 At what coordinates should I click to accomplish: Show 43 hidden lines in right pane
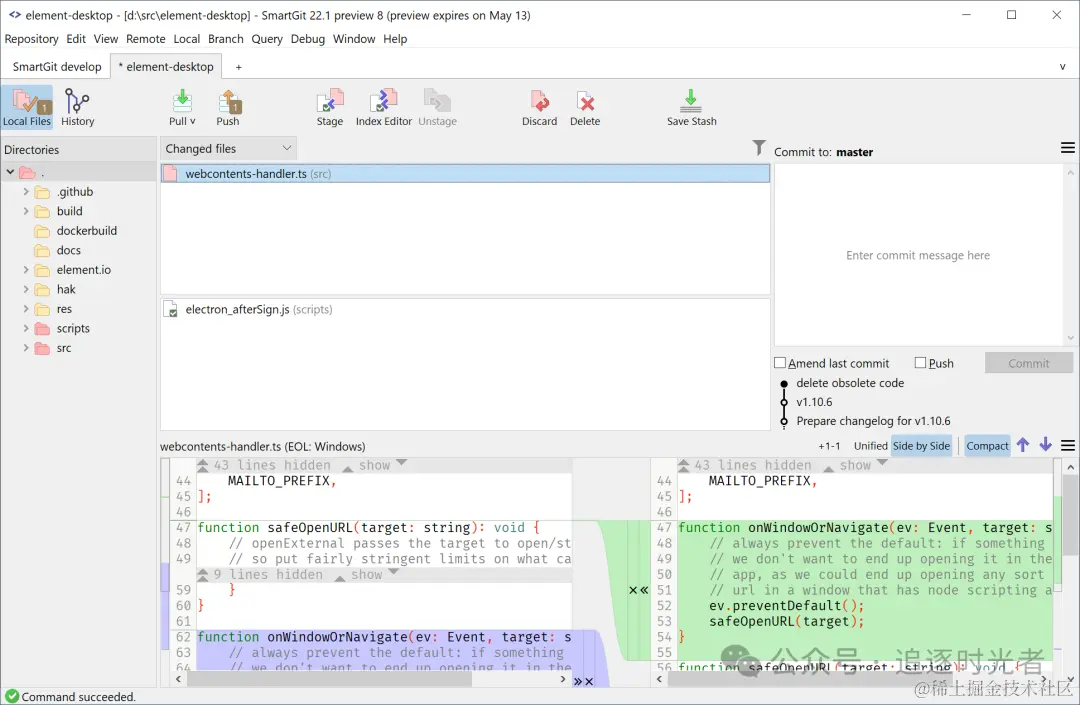tap(855, 465)
